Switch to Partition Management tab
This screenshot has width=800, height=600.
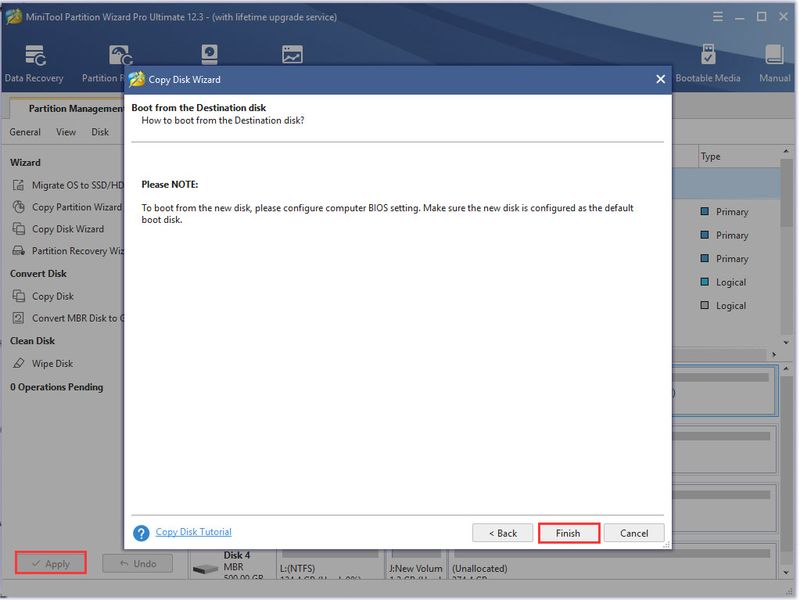point(76,108)
